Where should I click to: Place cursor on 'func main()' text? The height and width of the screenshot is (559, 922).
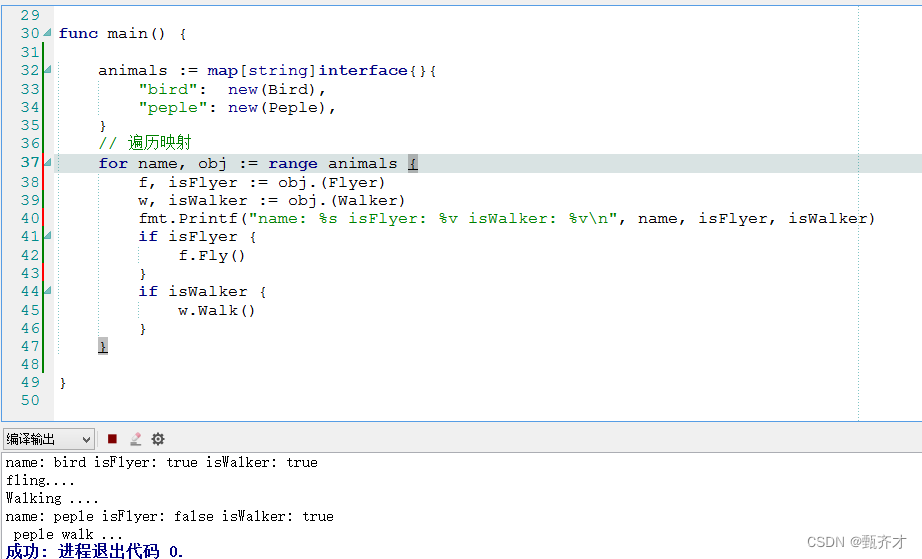112,34
